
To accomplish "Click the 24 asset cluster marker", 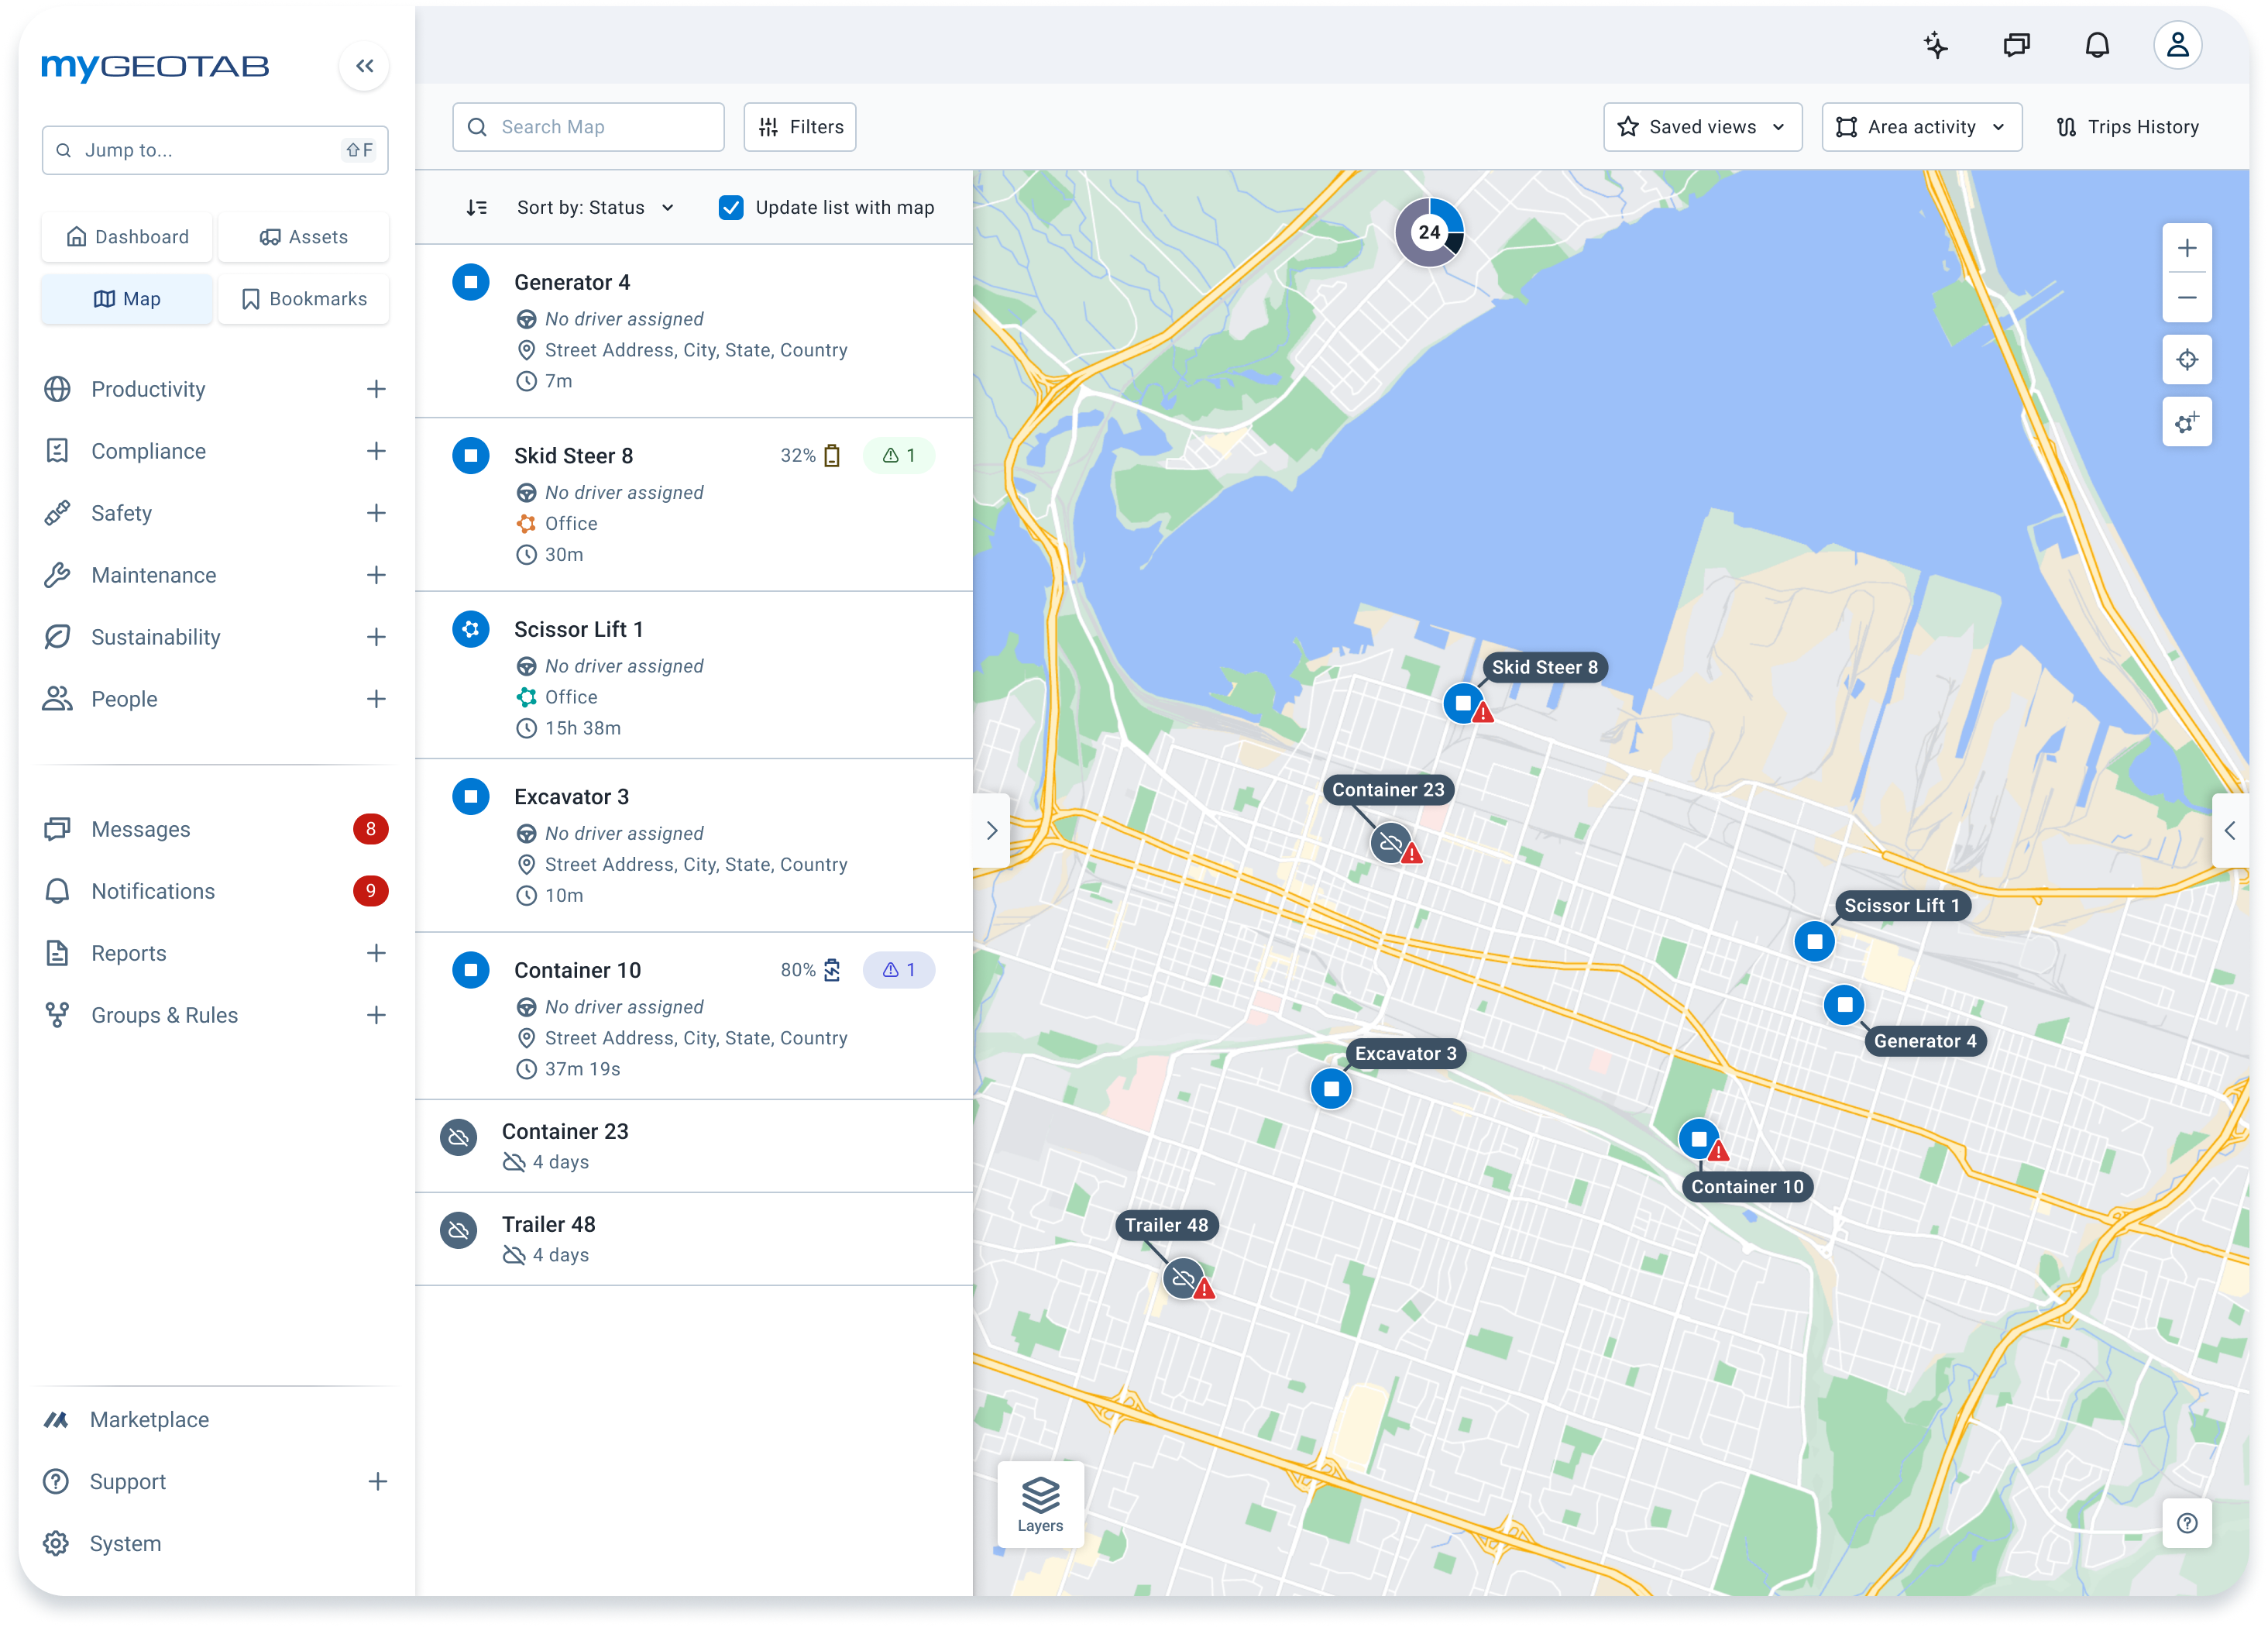I will click(x=1429, y=232).
